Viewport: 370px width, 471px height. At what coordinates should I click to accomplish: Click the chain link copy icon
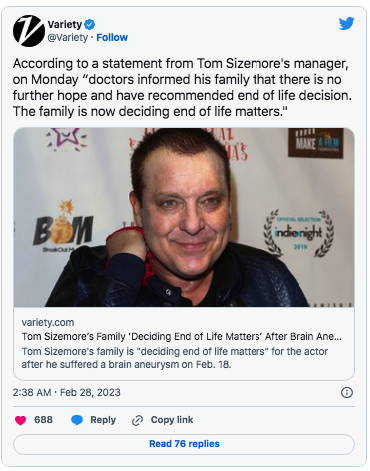[x=137, y=420]
